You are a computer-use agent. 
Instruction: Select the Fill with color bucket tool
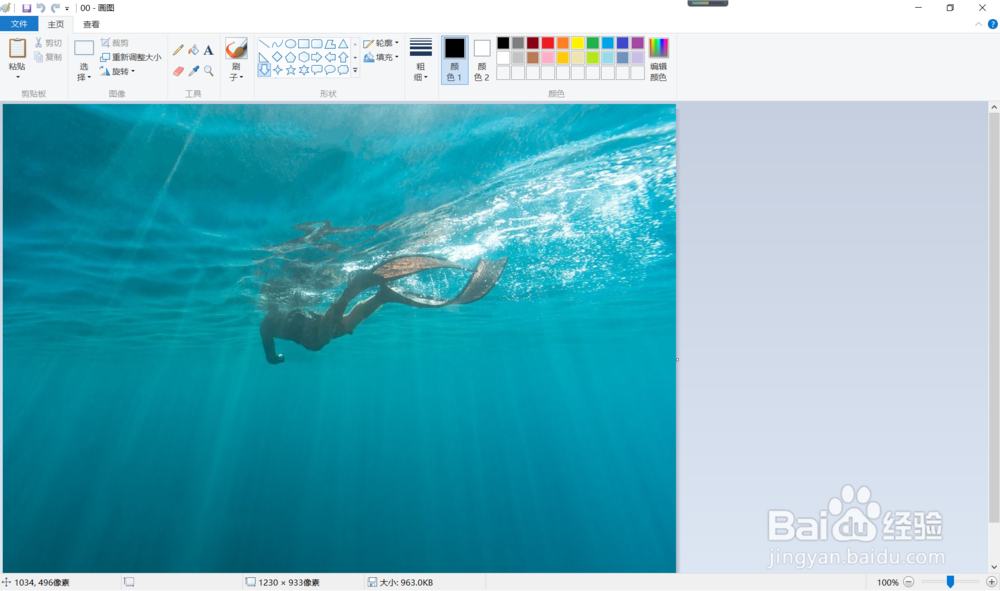point(193,50)
